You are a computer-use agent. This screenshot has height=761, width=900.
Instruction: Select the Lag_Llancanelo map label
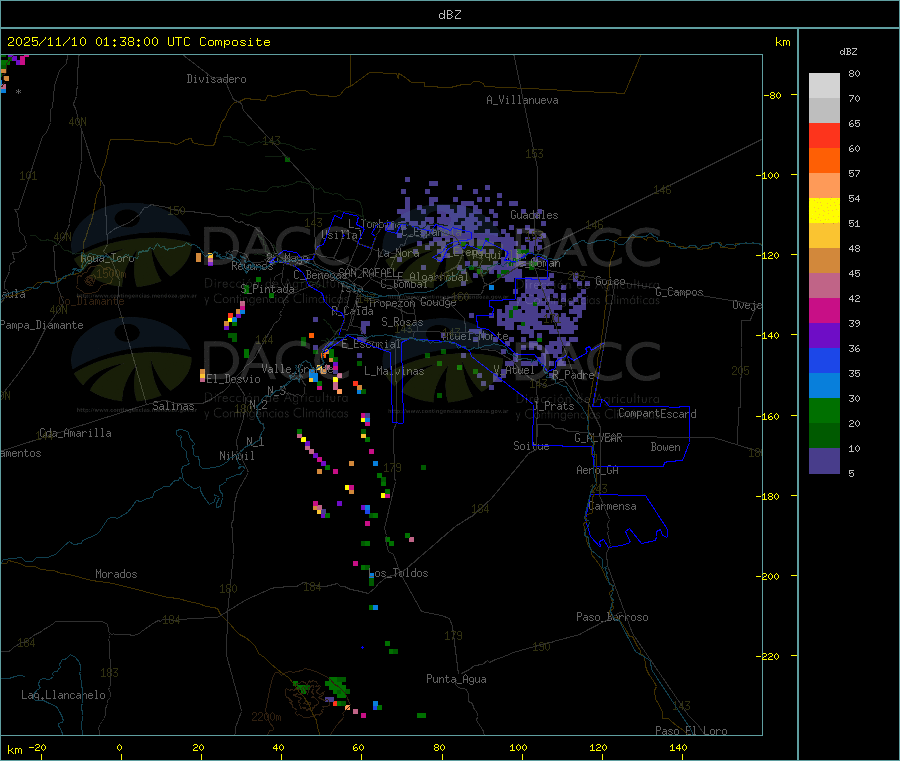point(64,695)
